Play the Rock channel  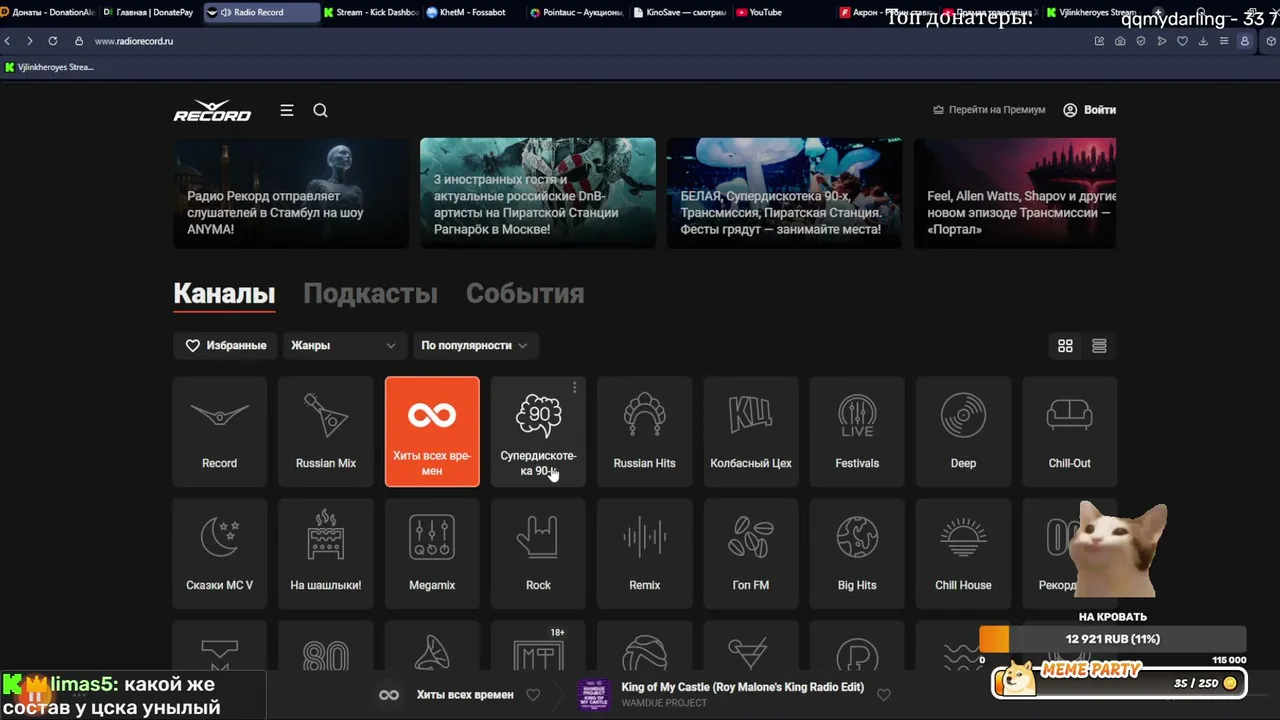pyautogui.click(x=538, y=553)
